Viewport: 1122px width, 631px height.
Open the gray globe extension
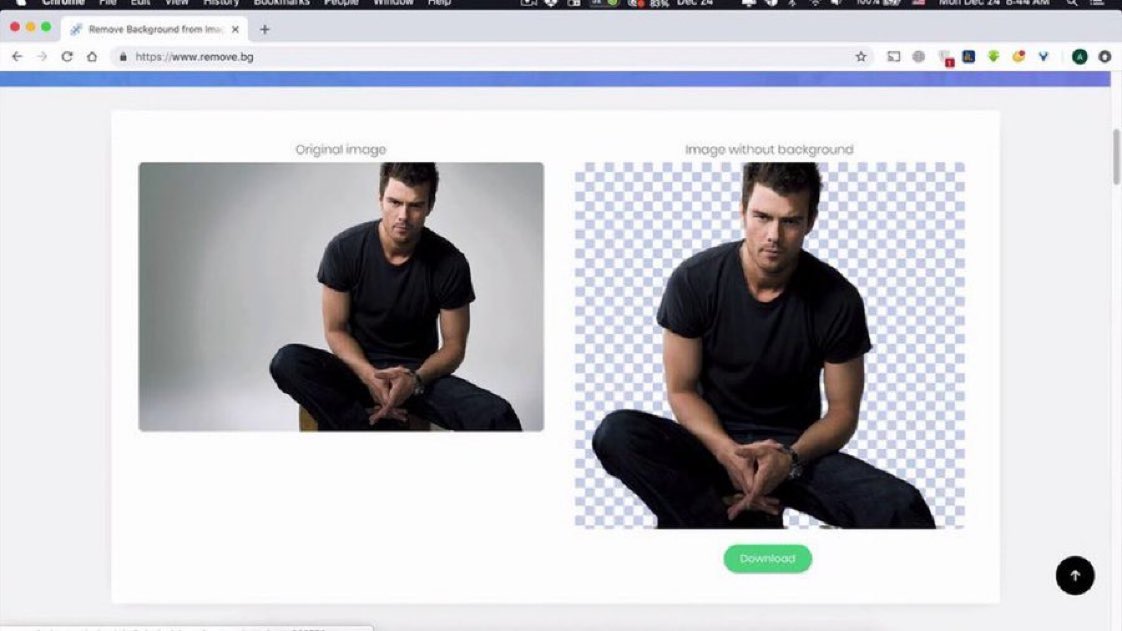point(919,57)
